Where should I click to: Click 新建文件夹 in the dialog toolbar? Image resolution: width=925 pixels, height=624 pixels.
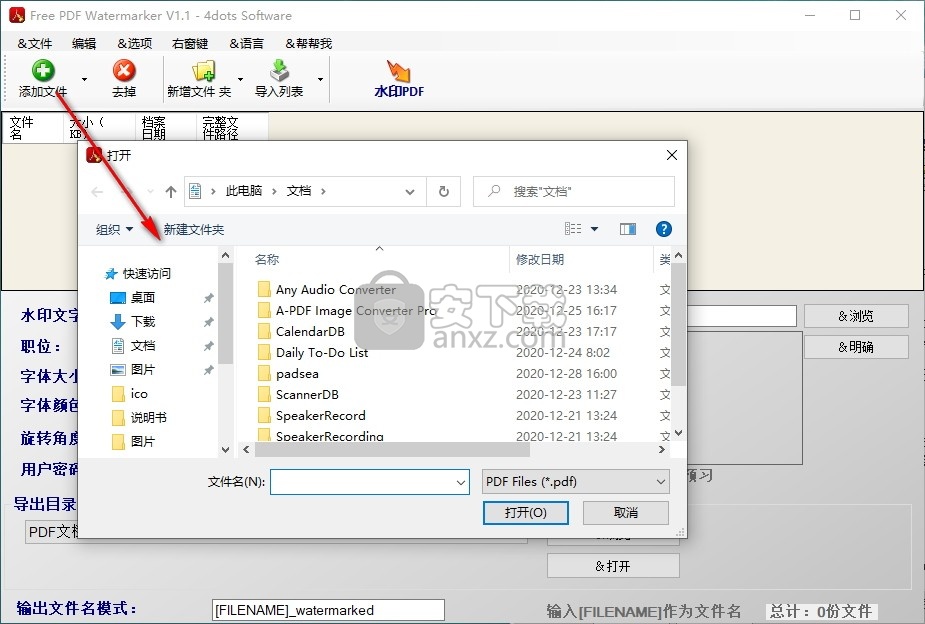pos(193,229)
